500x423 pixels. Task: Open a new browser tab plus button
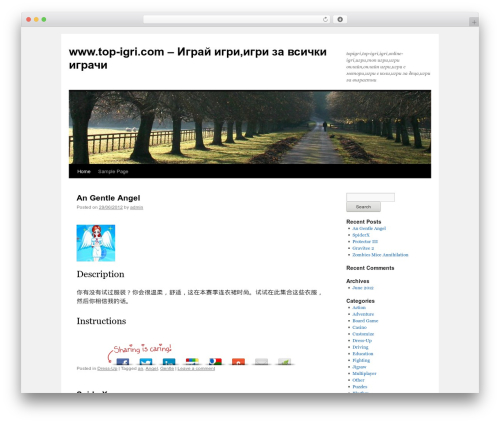click(x=474, y=22)
